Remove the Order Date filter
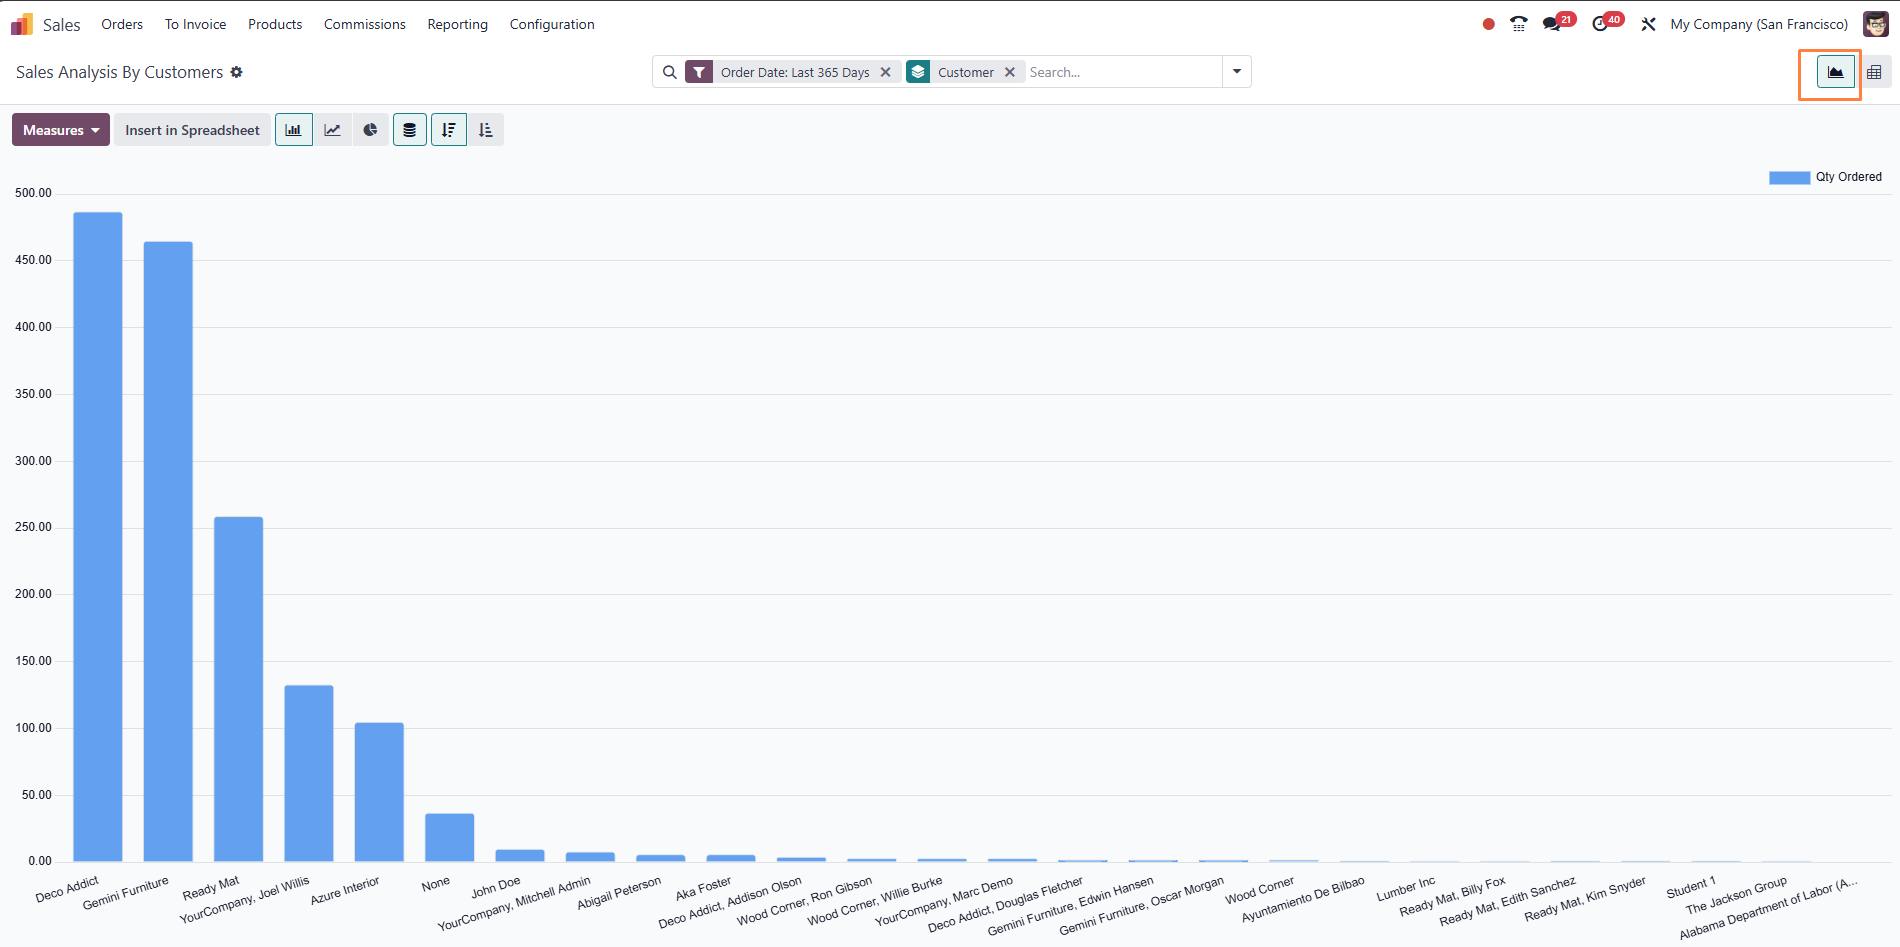The width and height of the screenshot is (1900, 947). click(885, 72)
